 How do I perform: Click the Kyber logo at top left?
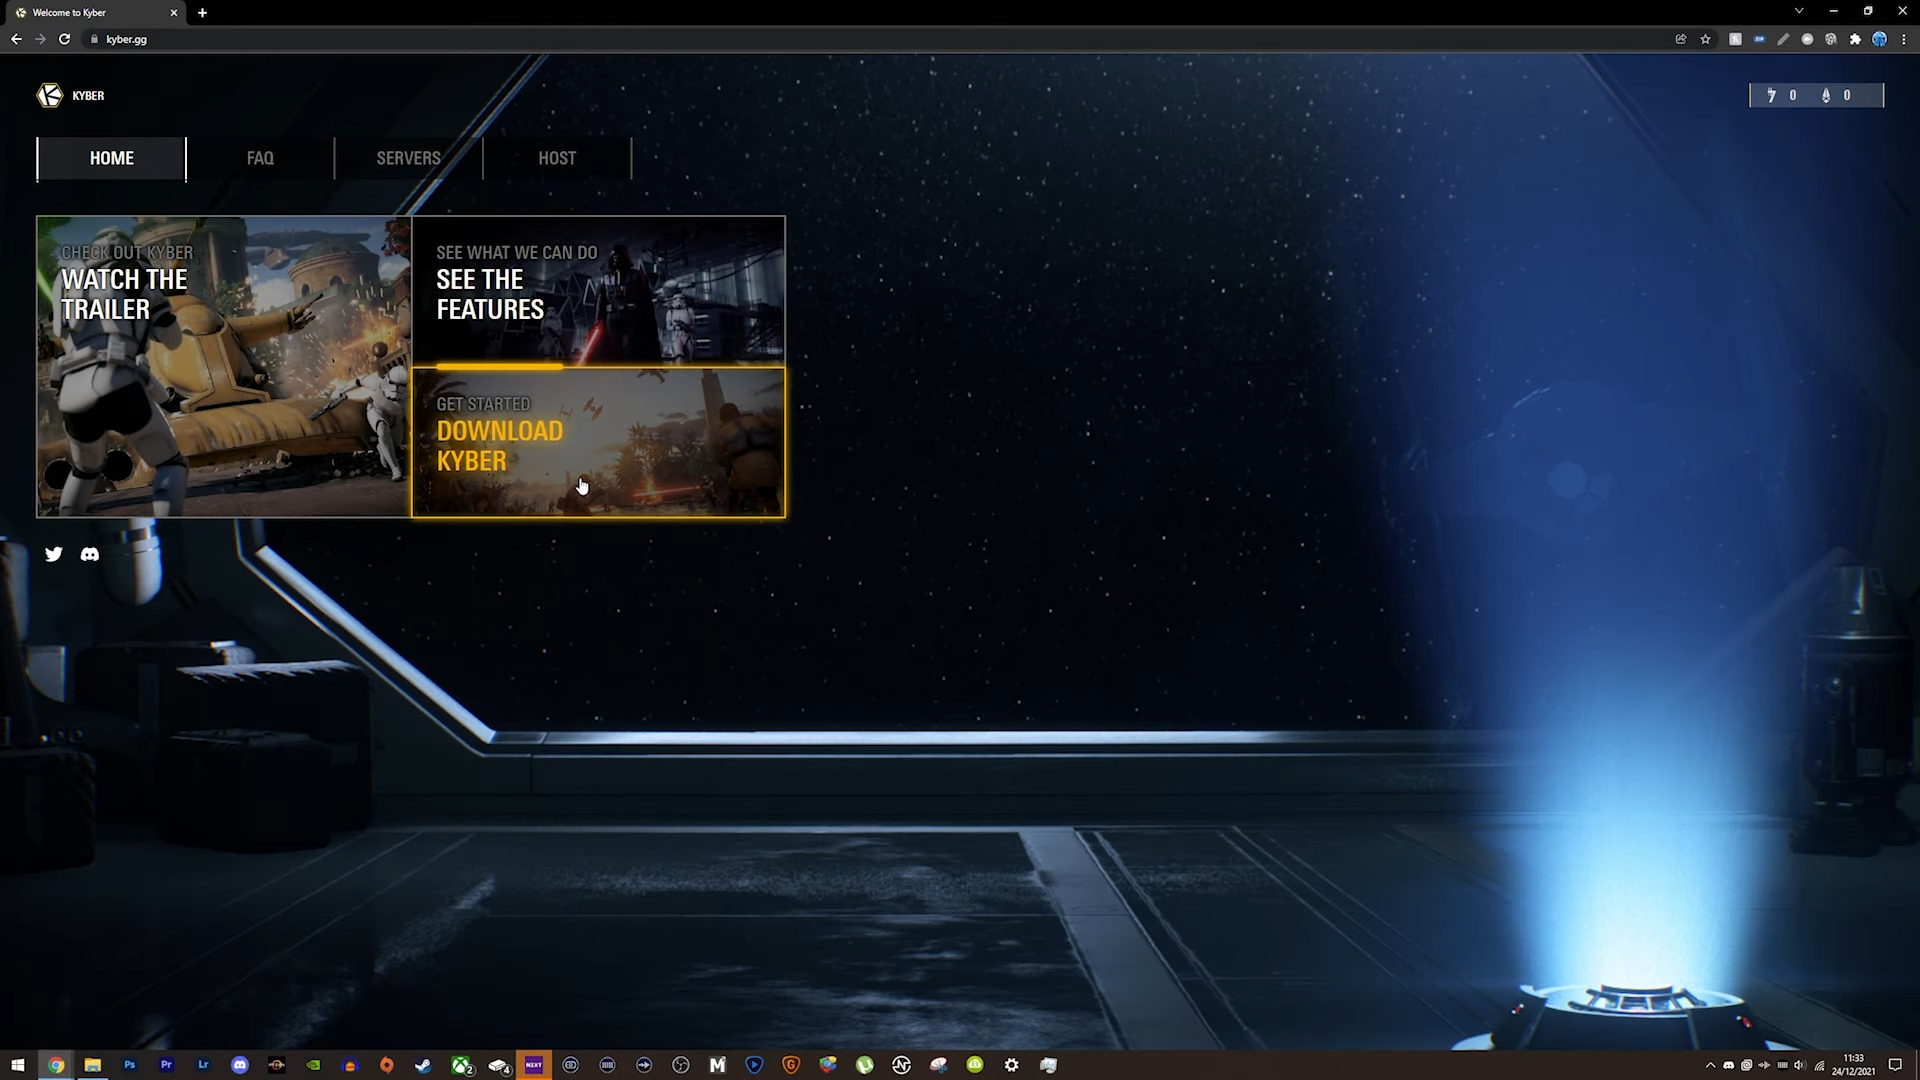[x=50, y=95]
